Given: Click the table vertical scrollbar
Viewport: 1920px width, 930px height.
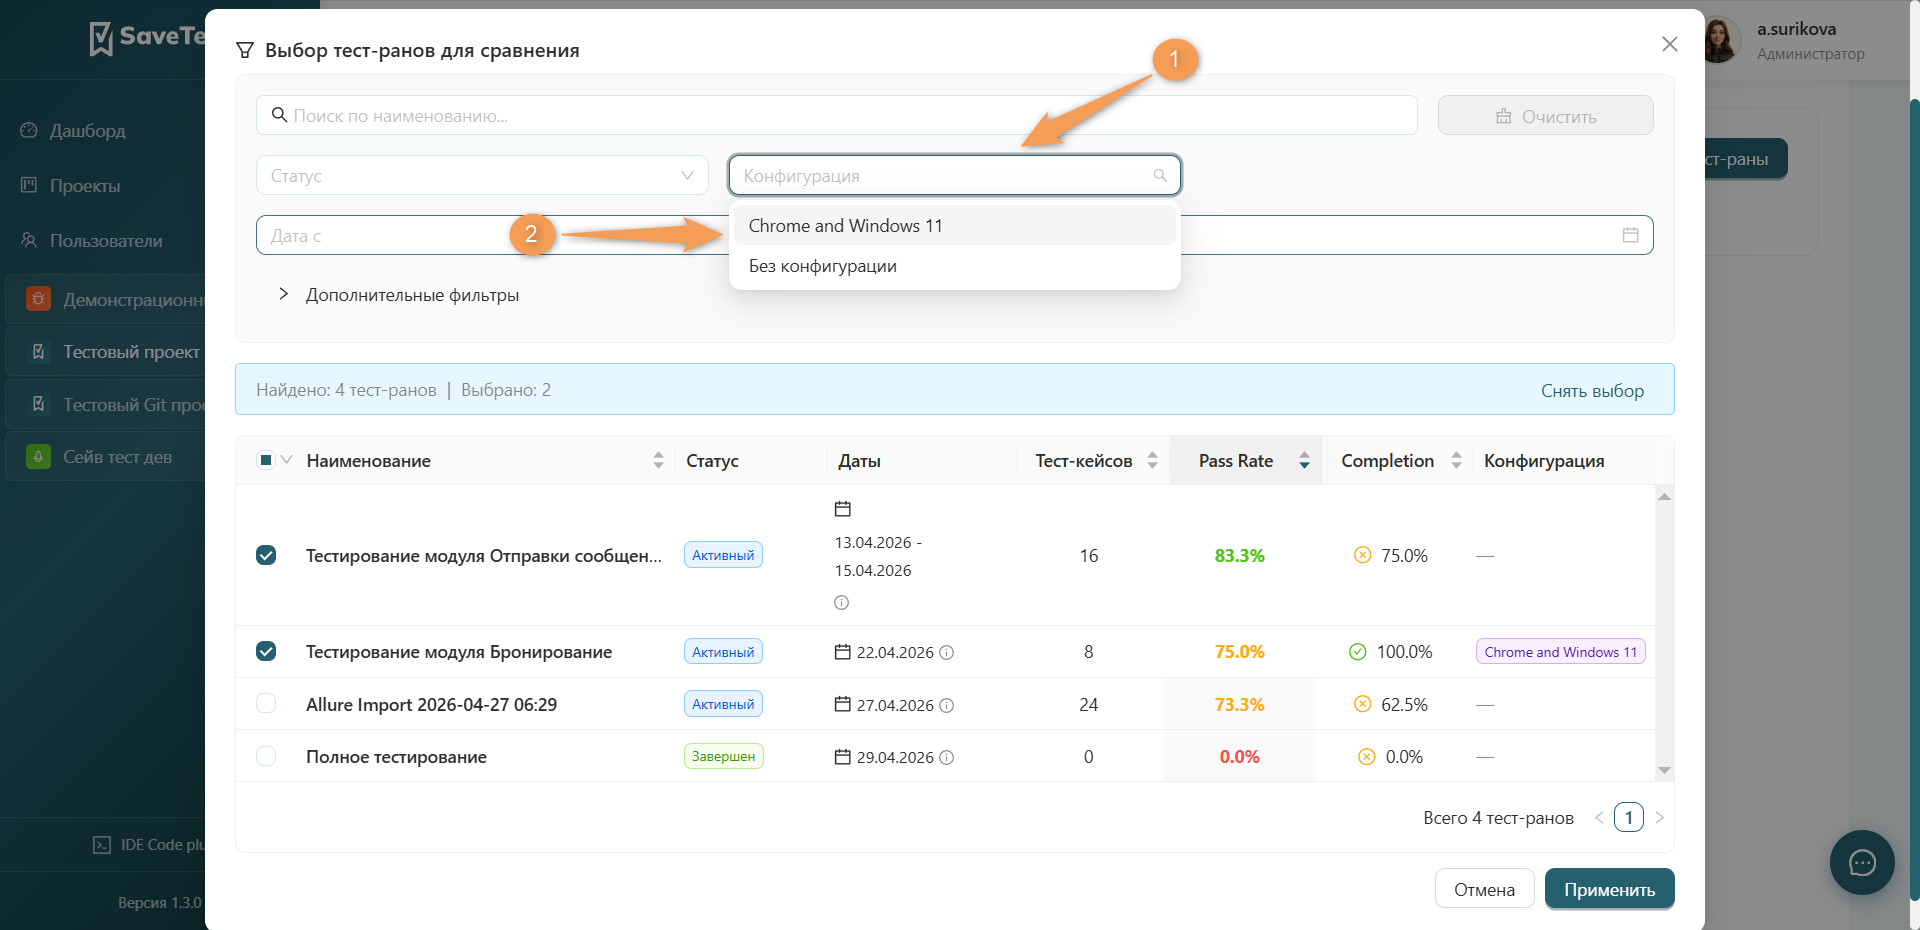Looking at the screenshot, I should pyautogui.click(x=1664, y=633).
